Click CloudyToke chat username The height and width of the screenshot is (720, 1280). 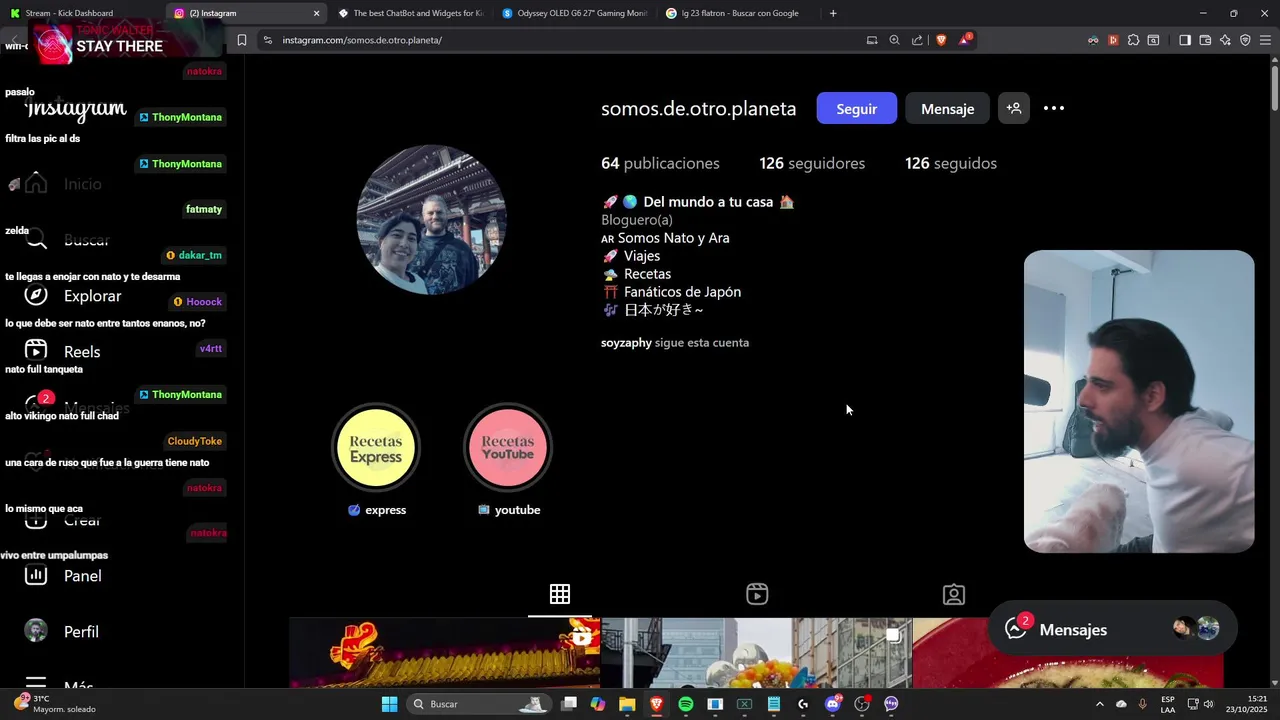point(195,441)
